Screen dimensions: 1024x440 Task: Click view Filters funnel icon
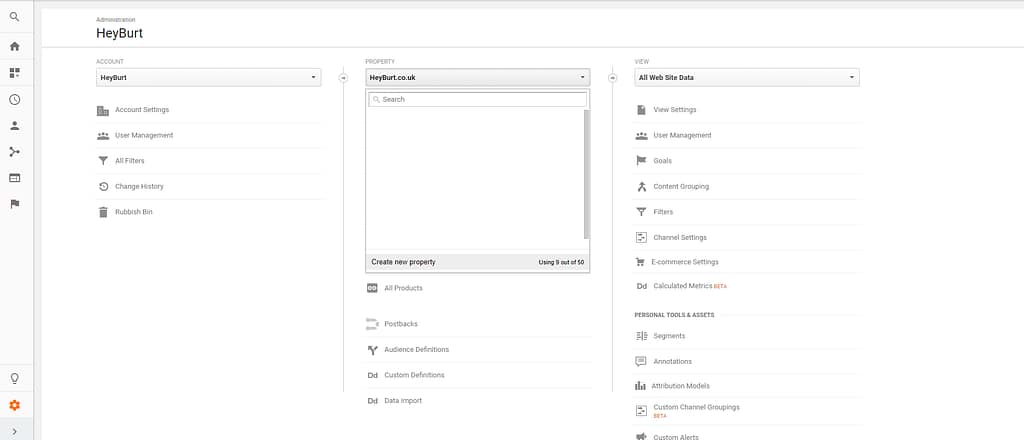[x=641, y=212]
